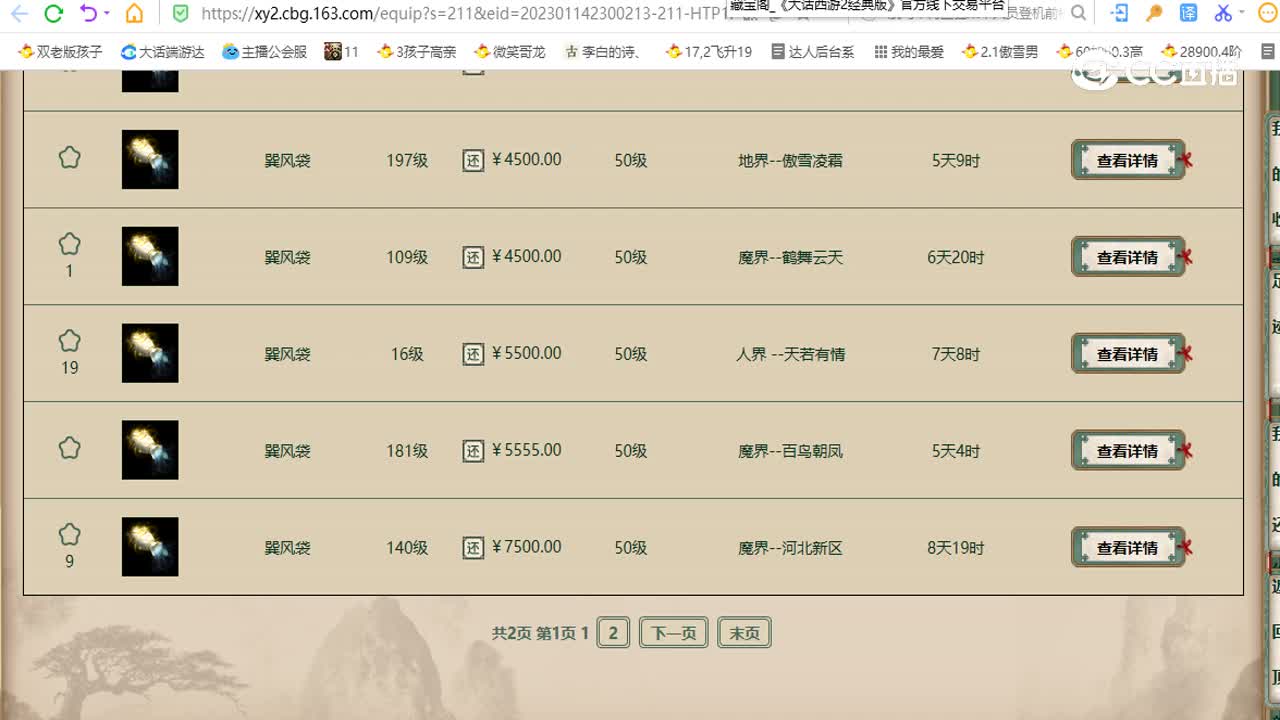The height and width of the screenshot is (720, 1280).
Task: Click the 还 bargain icon beside ¥7500.00
Action: [473, 548]
